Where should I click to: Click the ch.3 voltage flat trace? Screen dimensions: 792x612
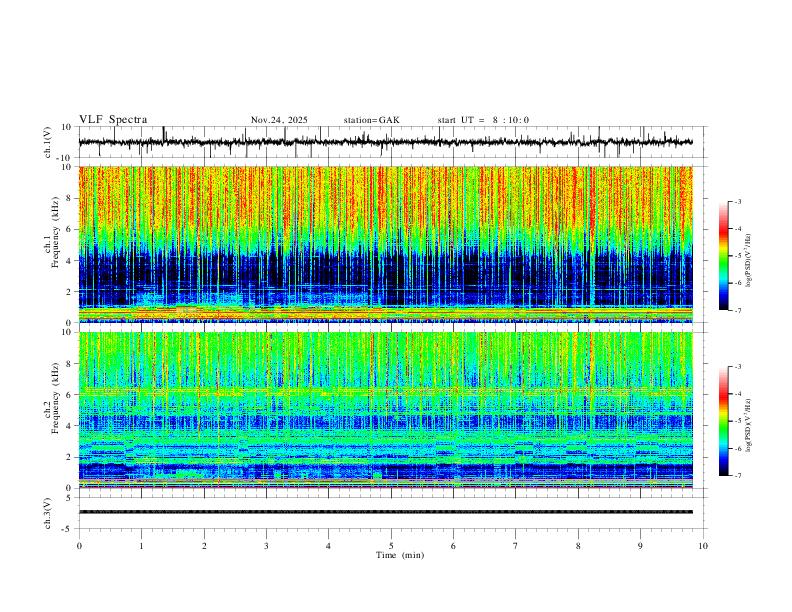click(x=386, y=512)
